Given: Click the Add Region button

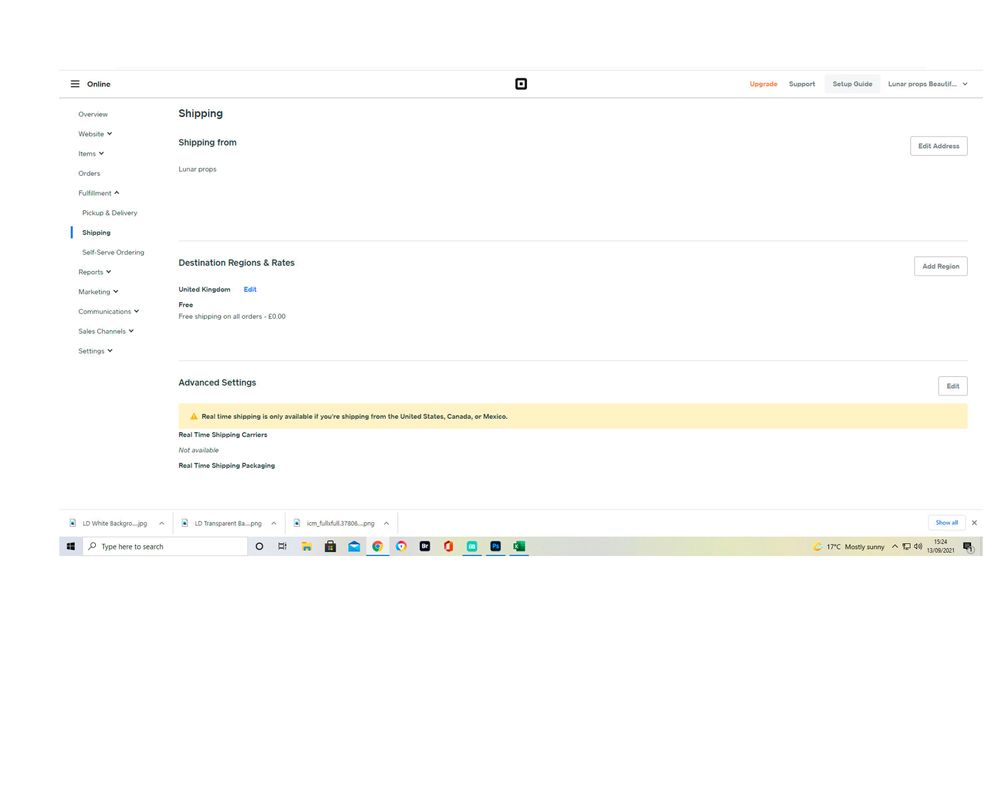Looking at the screenshot, I should 940,266.
